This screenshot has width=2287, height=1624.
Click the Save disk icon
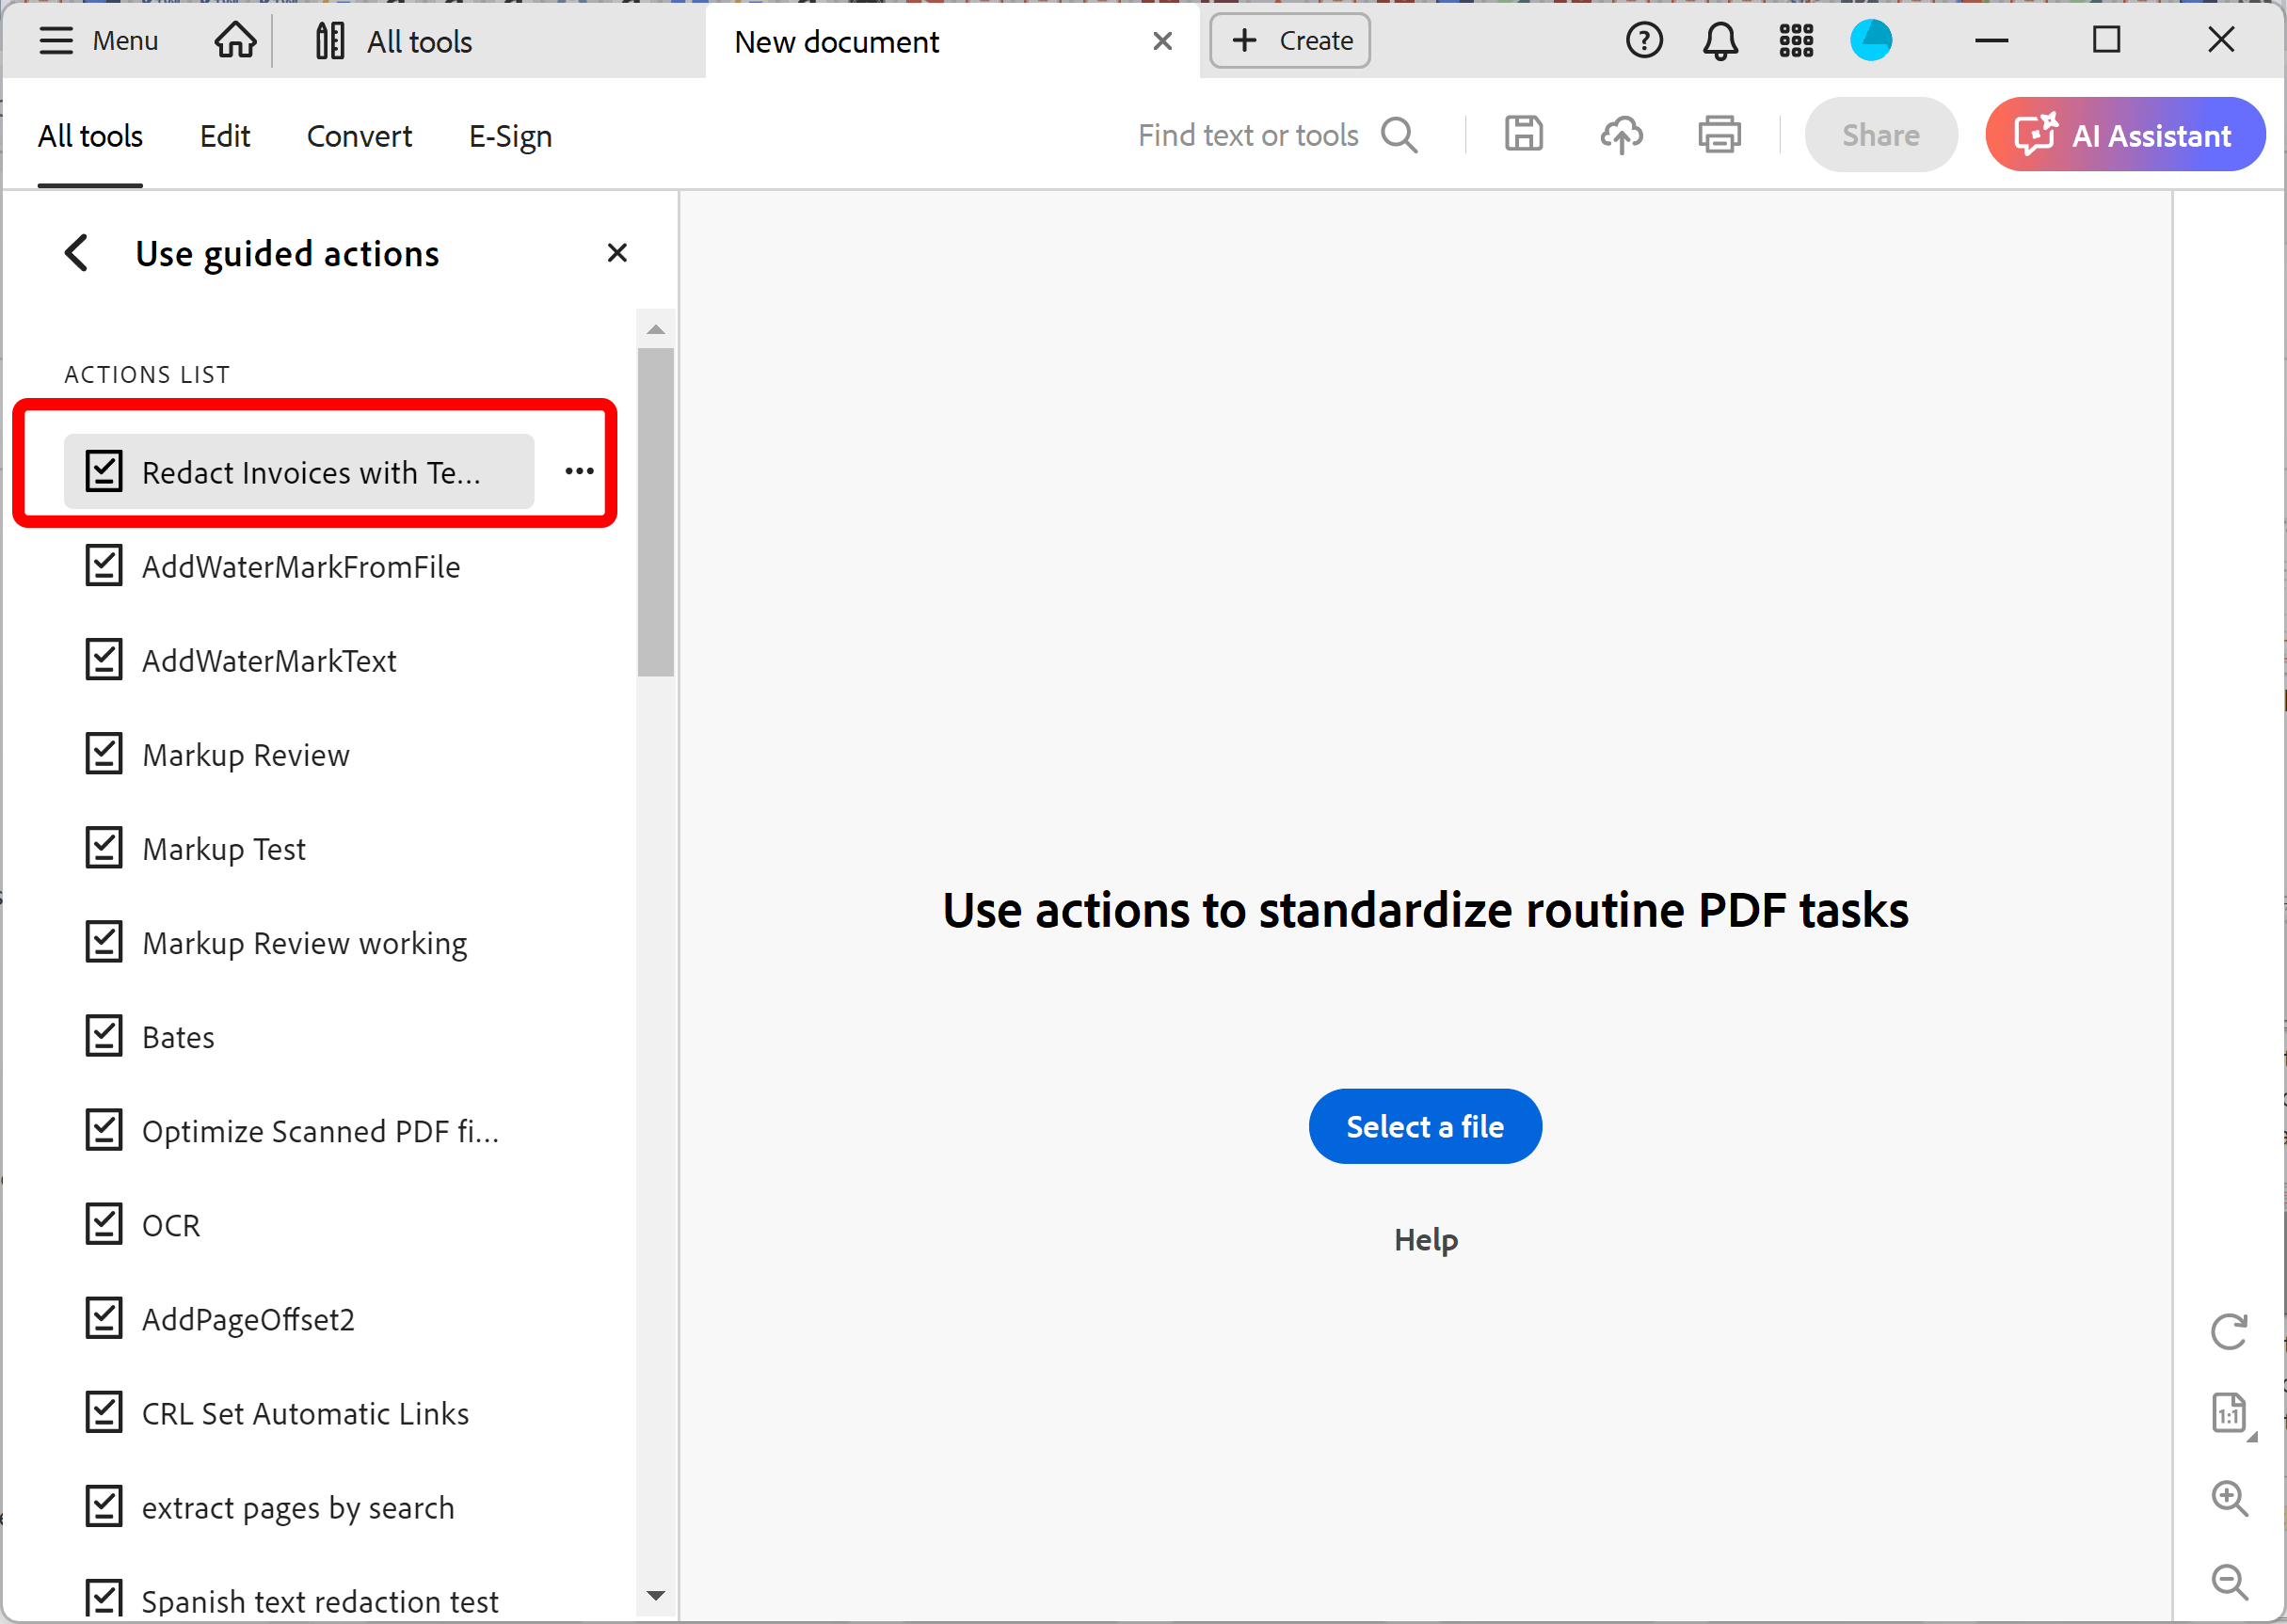tap(1523, 134)
